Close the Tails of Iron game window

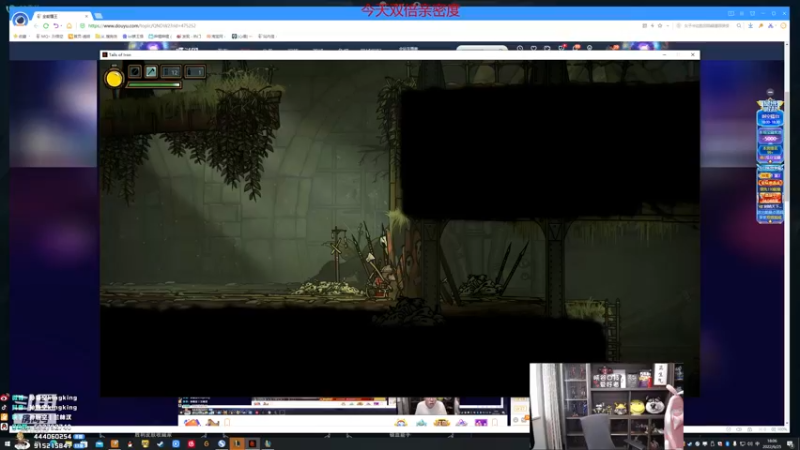(692, 55)
